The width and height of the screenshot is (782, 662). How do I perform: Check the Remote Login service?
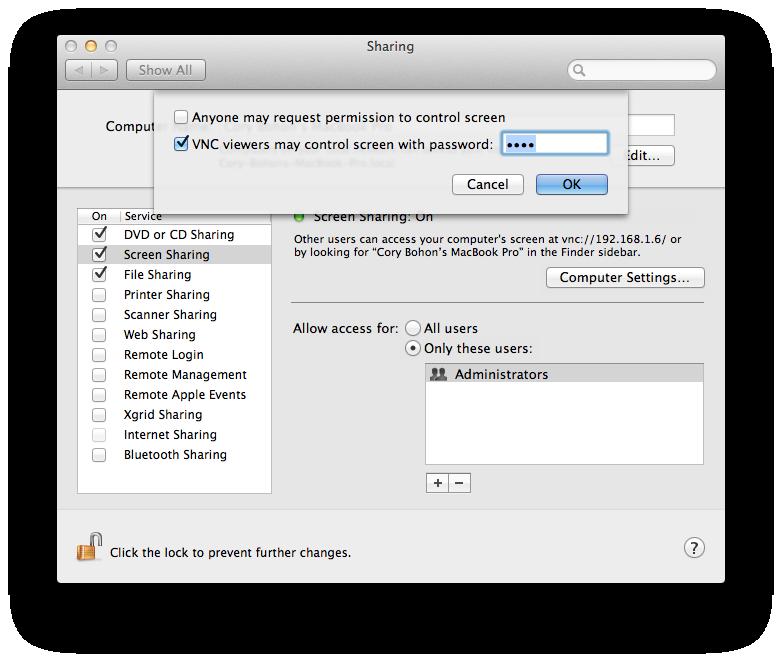tap(99, 355)
